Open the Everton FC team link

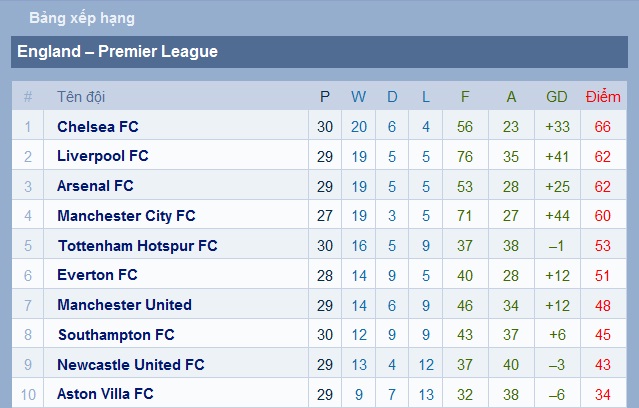(97, 275)
